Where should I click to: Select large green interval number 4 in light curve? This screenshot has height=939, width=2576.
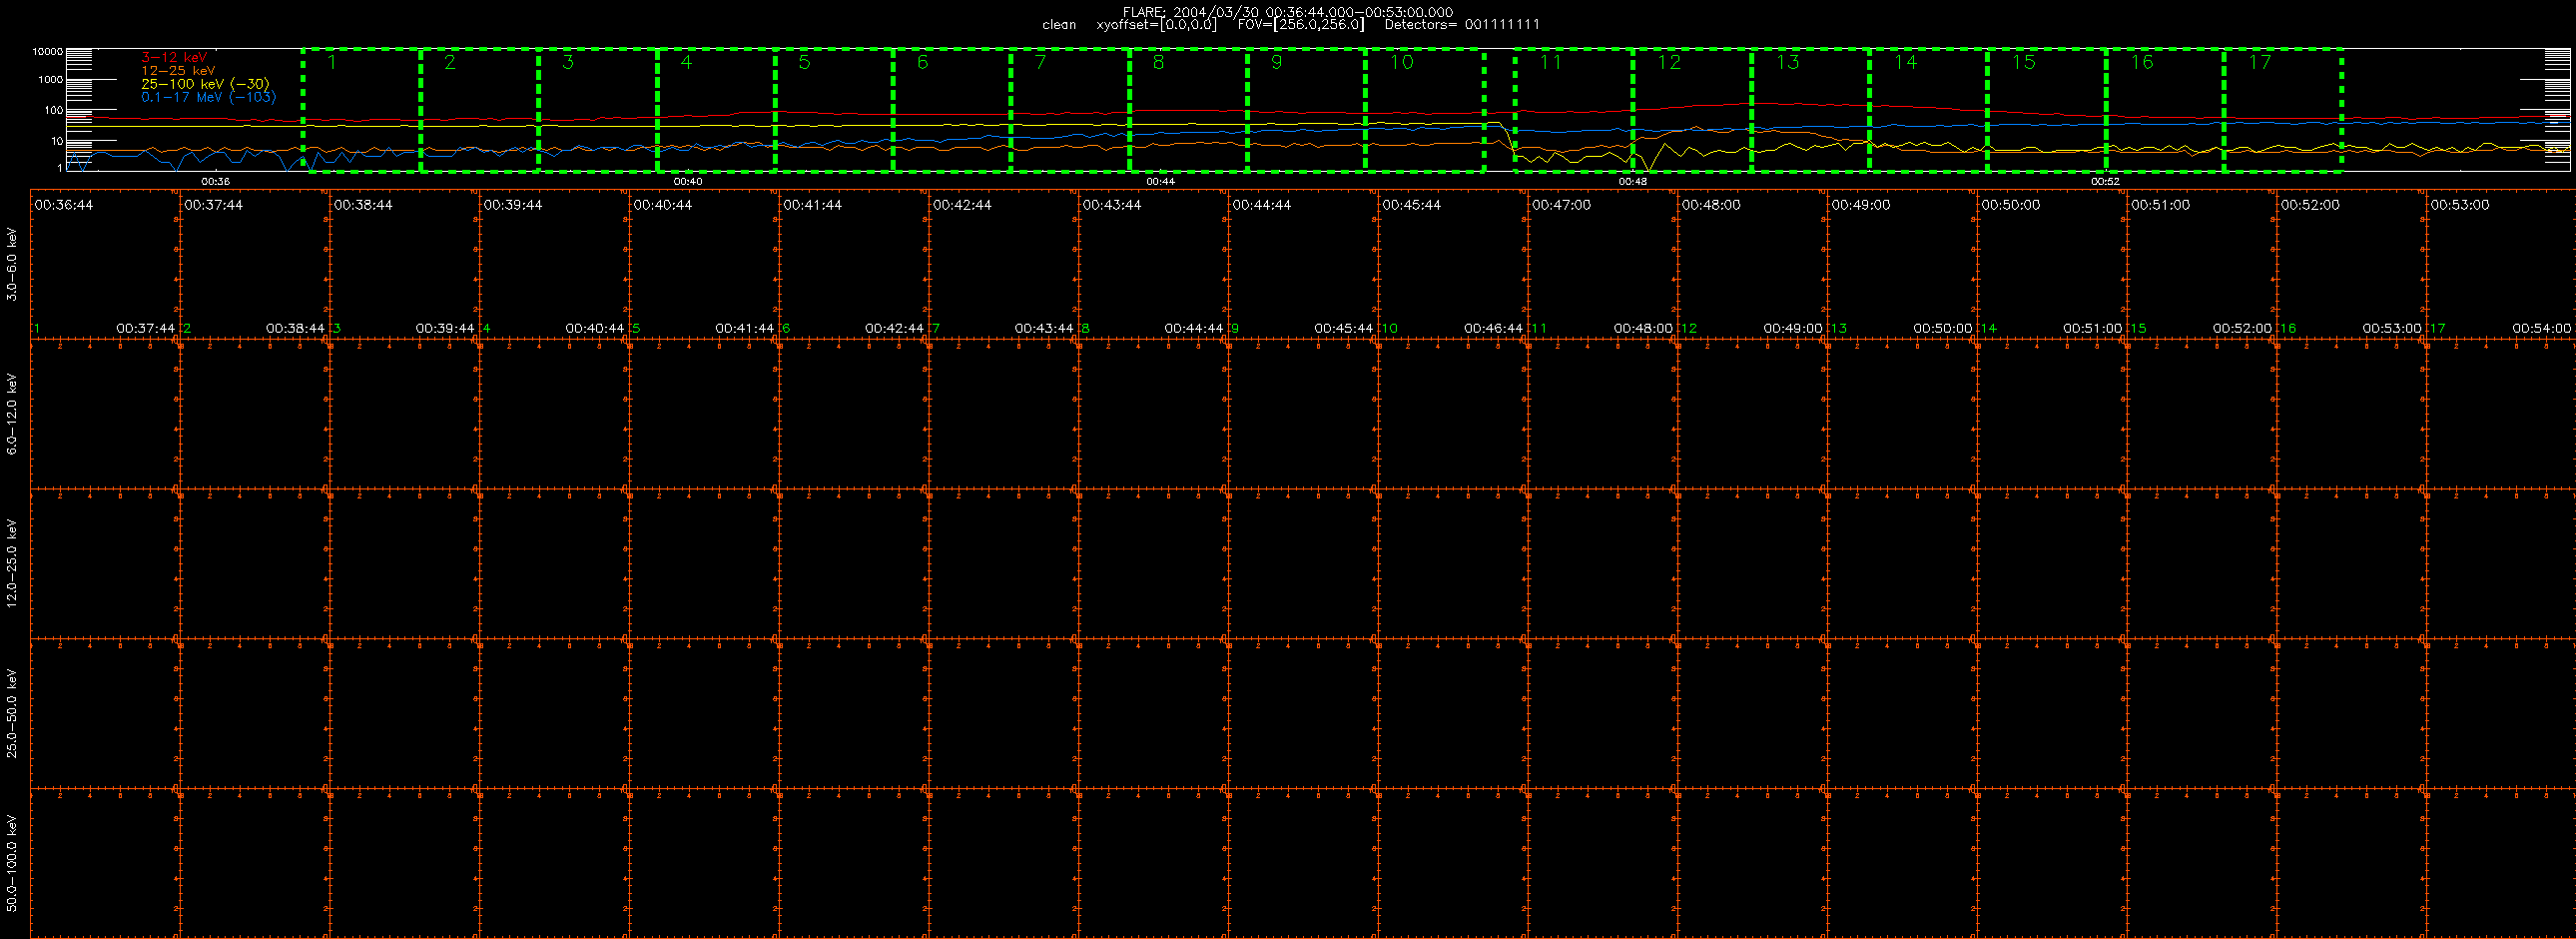[686, 62]
